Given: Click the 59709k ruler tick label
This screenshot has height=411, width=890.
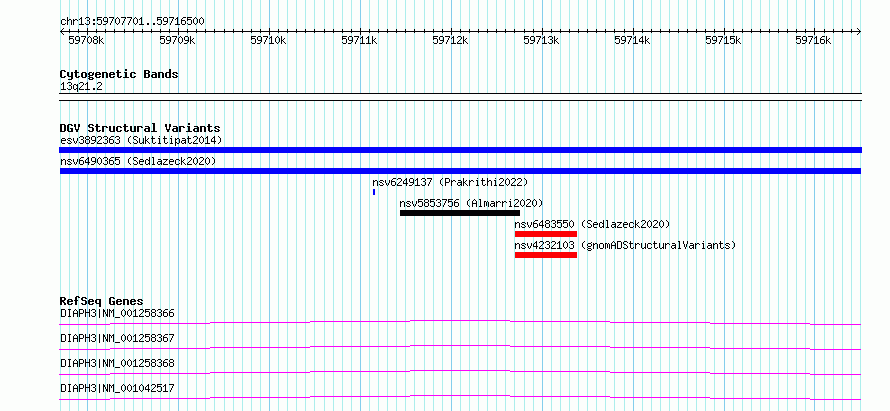Looking at the screenshot, I should pos(177,41).
